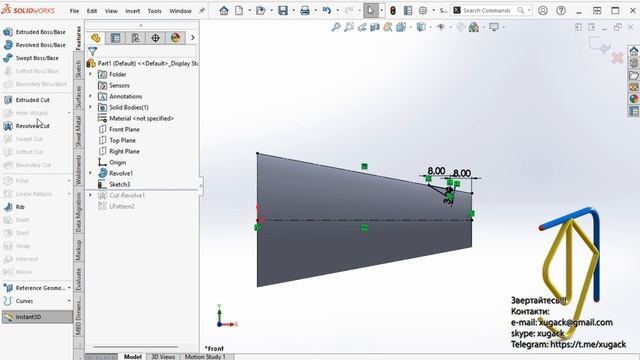Click the Undo icon
Image resolution: width=640 pixels, height=360 pixels.
click(x=327, y=11)
